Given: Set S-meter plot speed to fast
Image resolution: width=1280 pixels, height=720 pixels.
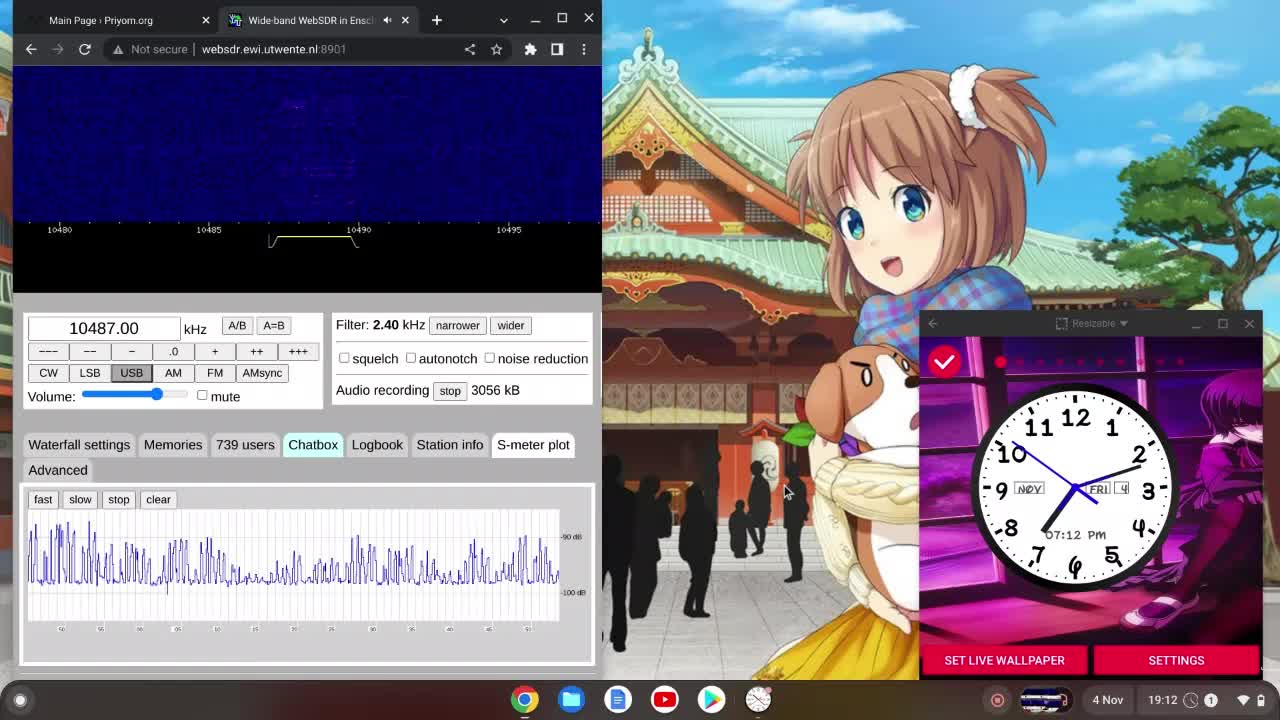Looking at the screenshot, I should click(x=43, y=500).
